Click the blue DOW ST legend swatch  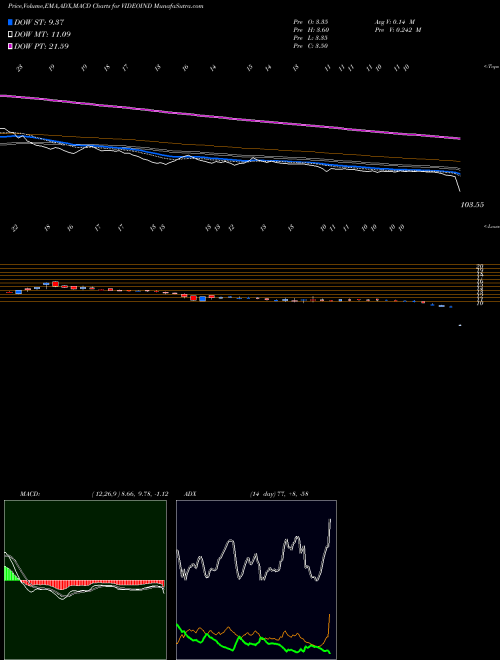click(11, 23)
